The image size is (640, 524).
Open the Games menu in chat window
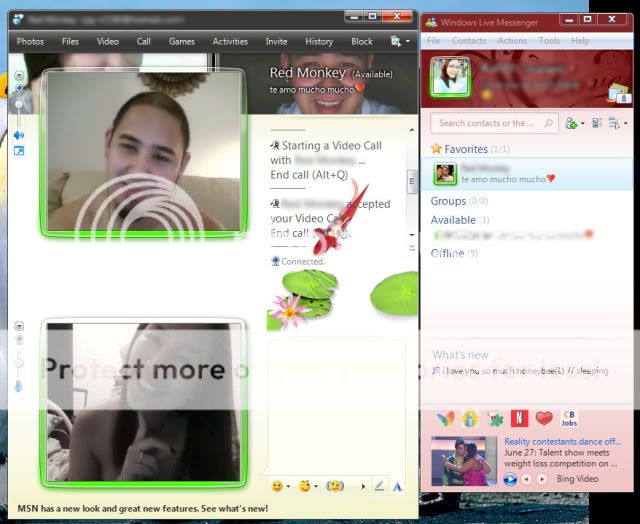pyautogui.click(x=182, y=41)
